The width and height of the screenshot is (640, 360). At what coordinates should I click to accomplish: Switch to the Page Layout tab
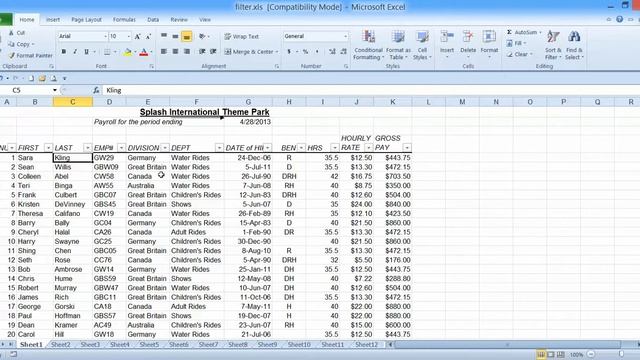click(x=87, y=20)
